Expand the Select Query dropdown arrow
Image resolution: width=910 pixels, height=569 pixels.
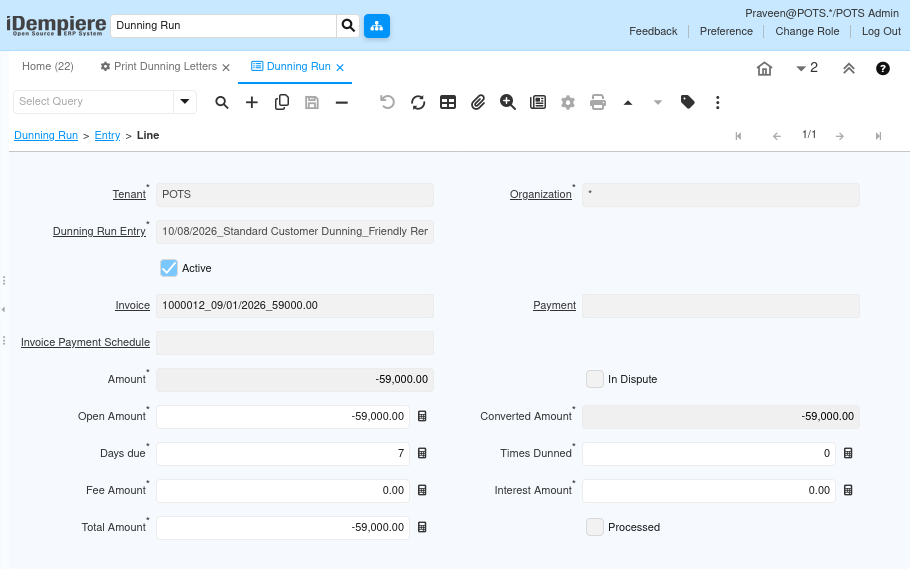185,102
